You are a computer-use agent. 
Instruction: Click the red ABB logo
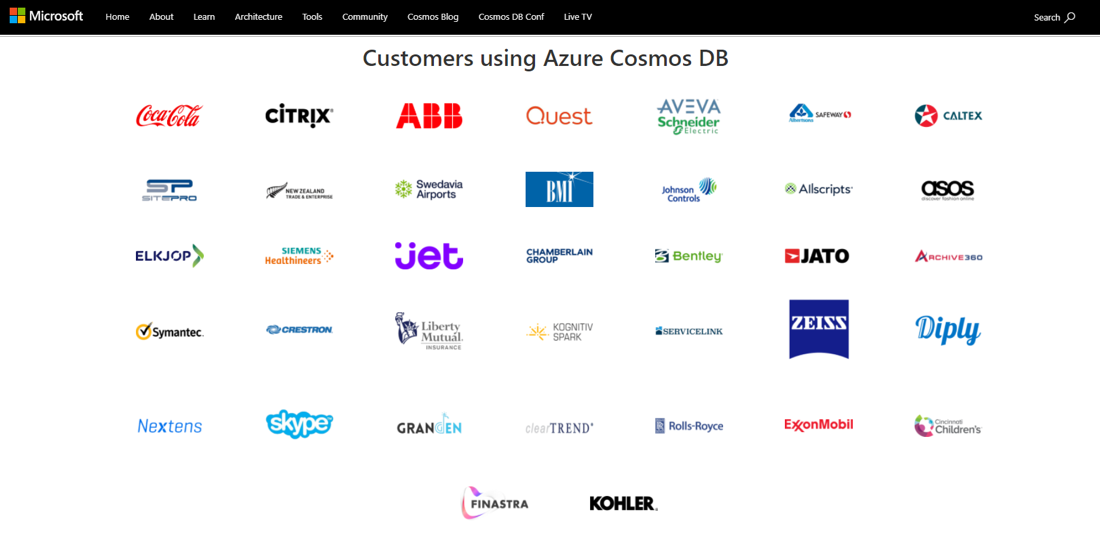pos(429,116)
